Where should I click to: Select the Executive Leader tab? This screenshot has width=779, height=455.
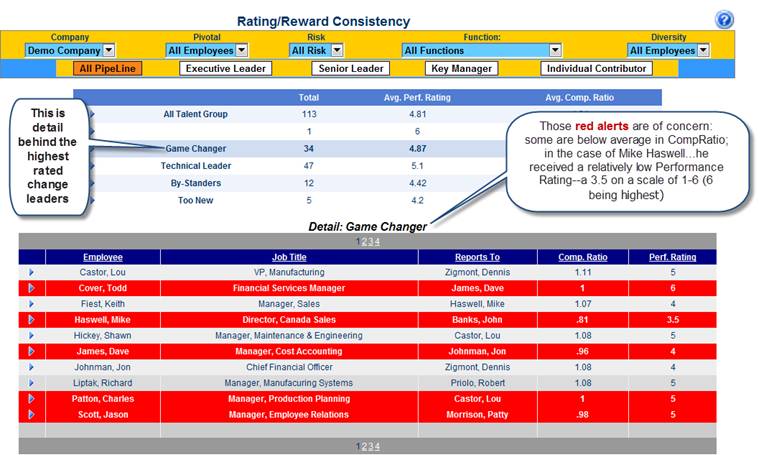point(226,69)
